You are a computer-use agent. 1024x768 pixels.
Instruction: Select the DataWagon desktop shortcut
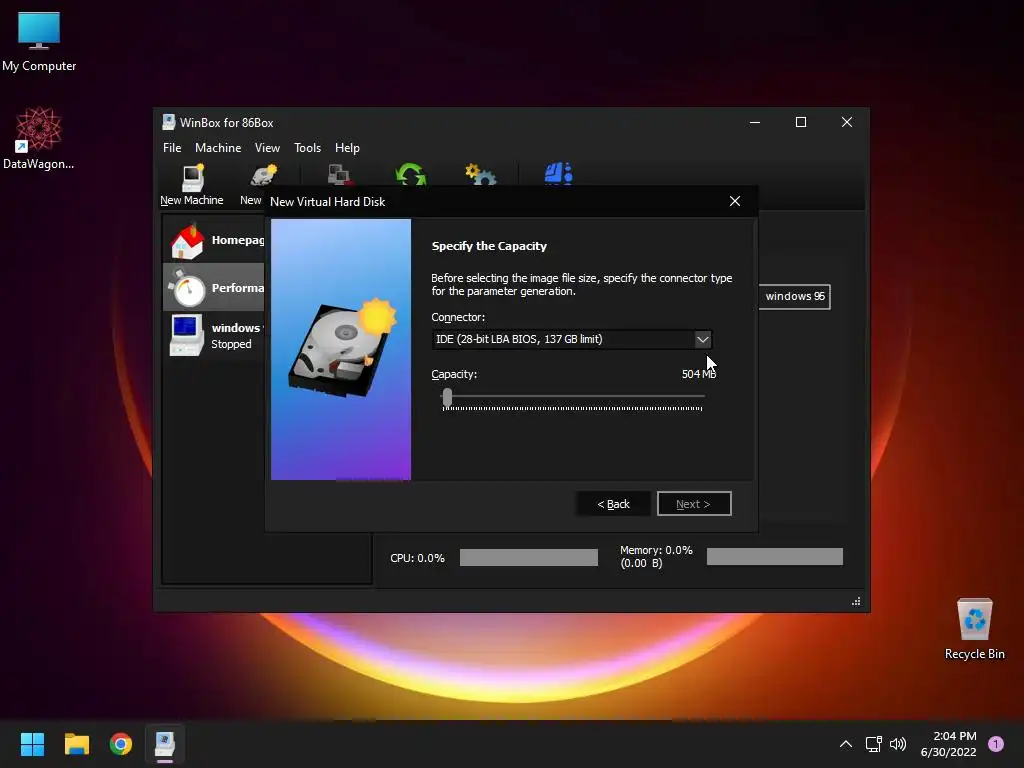pos(39,138)
